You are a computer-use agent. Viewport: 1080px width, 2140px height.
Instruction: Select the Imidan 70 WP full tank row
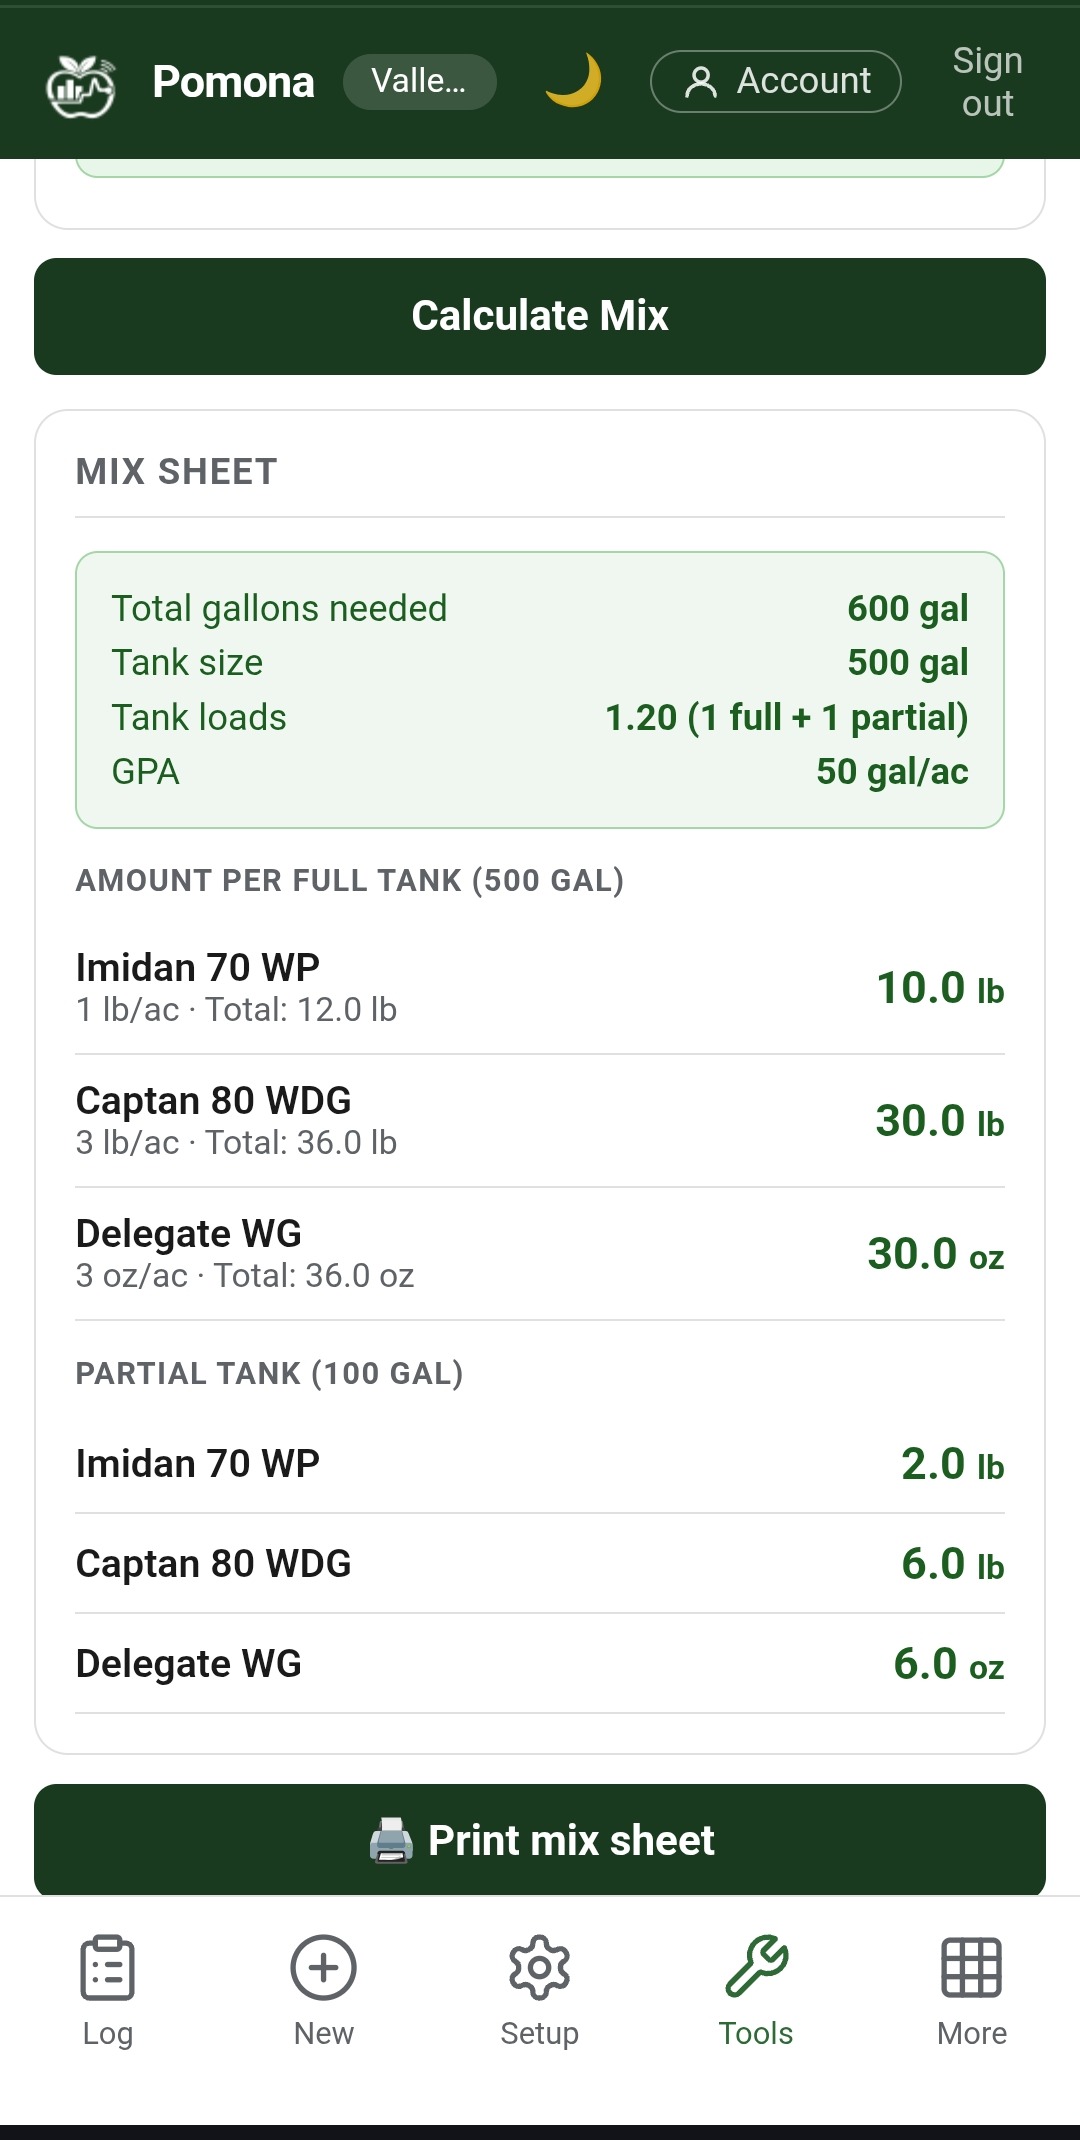540,987
